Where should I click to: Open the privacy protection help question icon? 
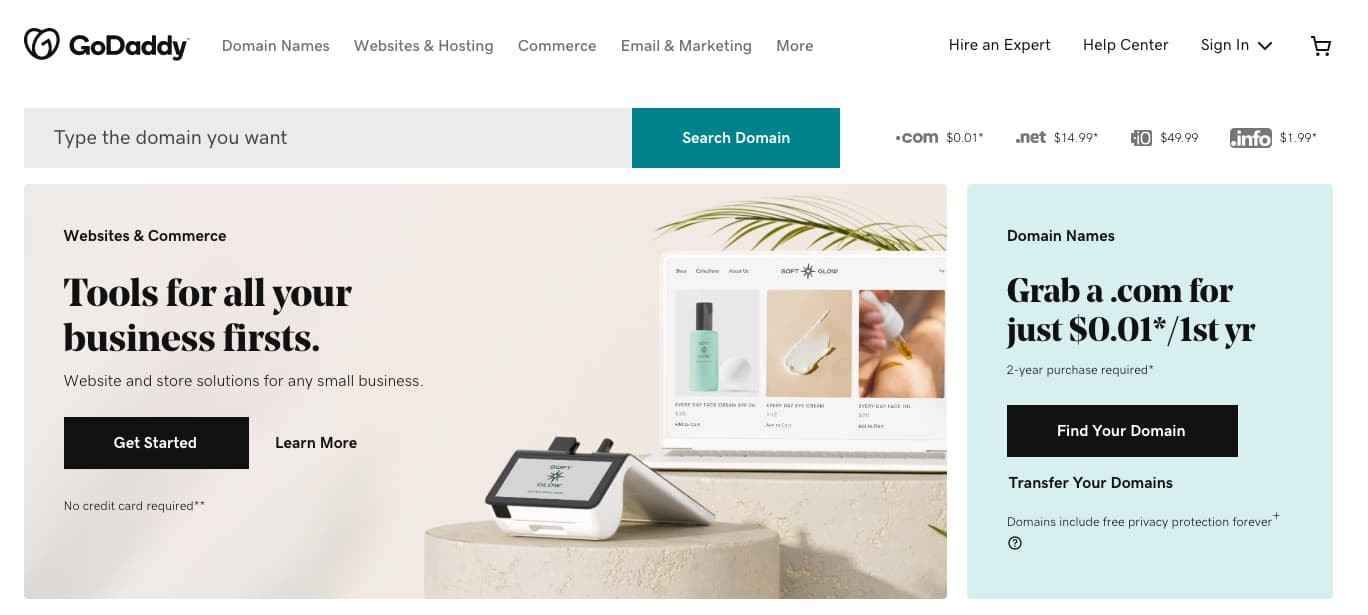1015,543
